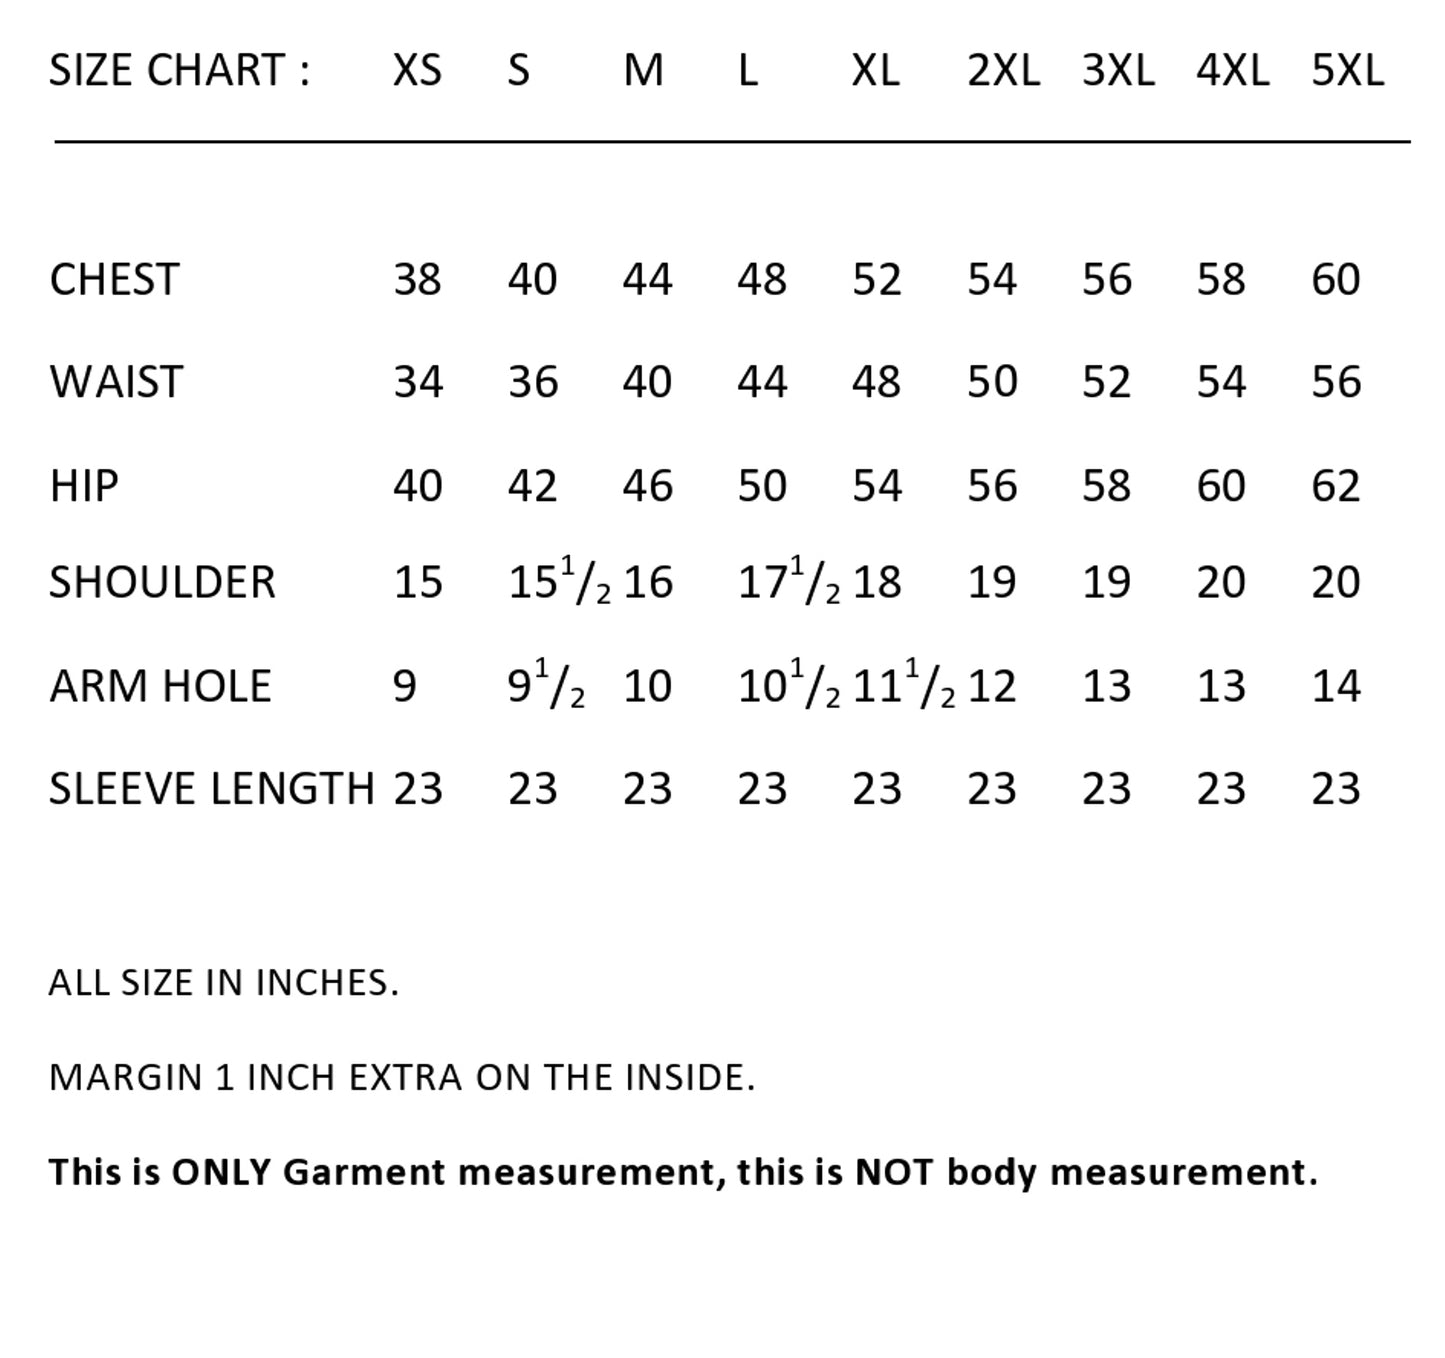The height and width of the screenshot is (1358, 1445).
Task: Click the M size column header
Action: pos(643,71)
